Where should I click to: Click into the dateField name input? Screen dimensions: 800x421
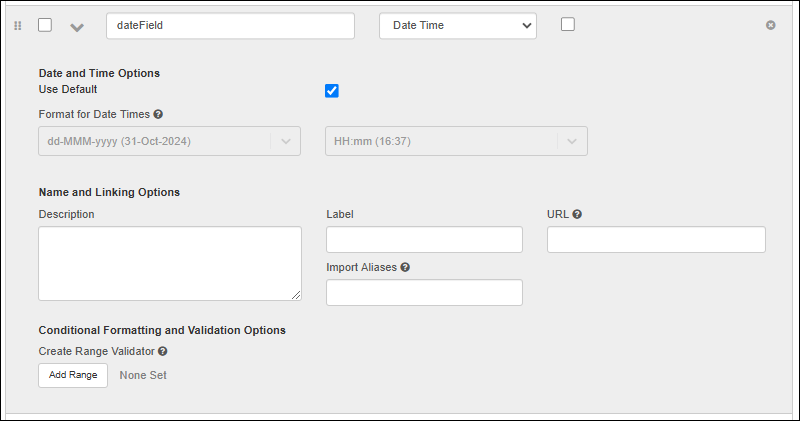[230, 26]
